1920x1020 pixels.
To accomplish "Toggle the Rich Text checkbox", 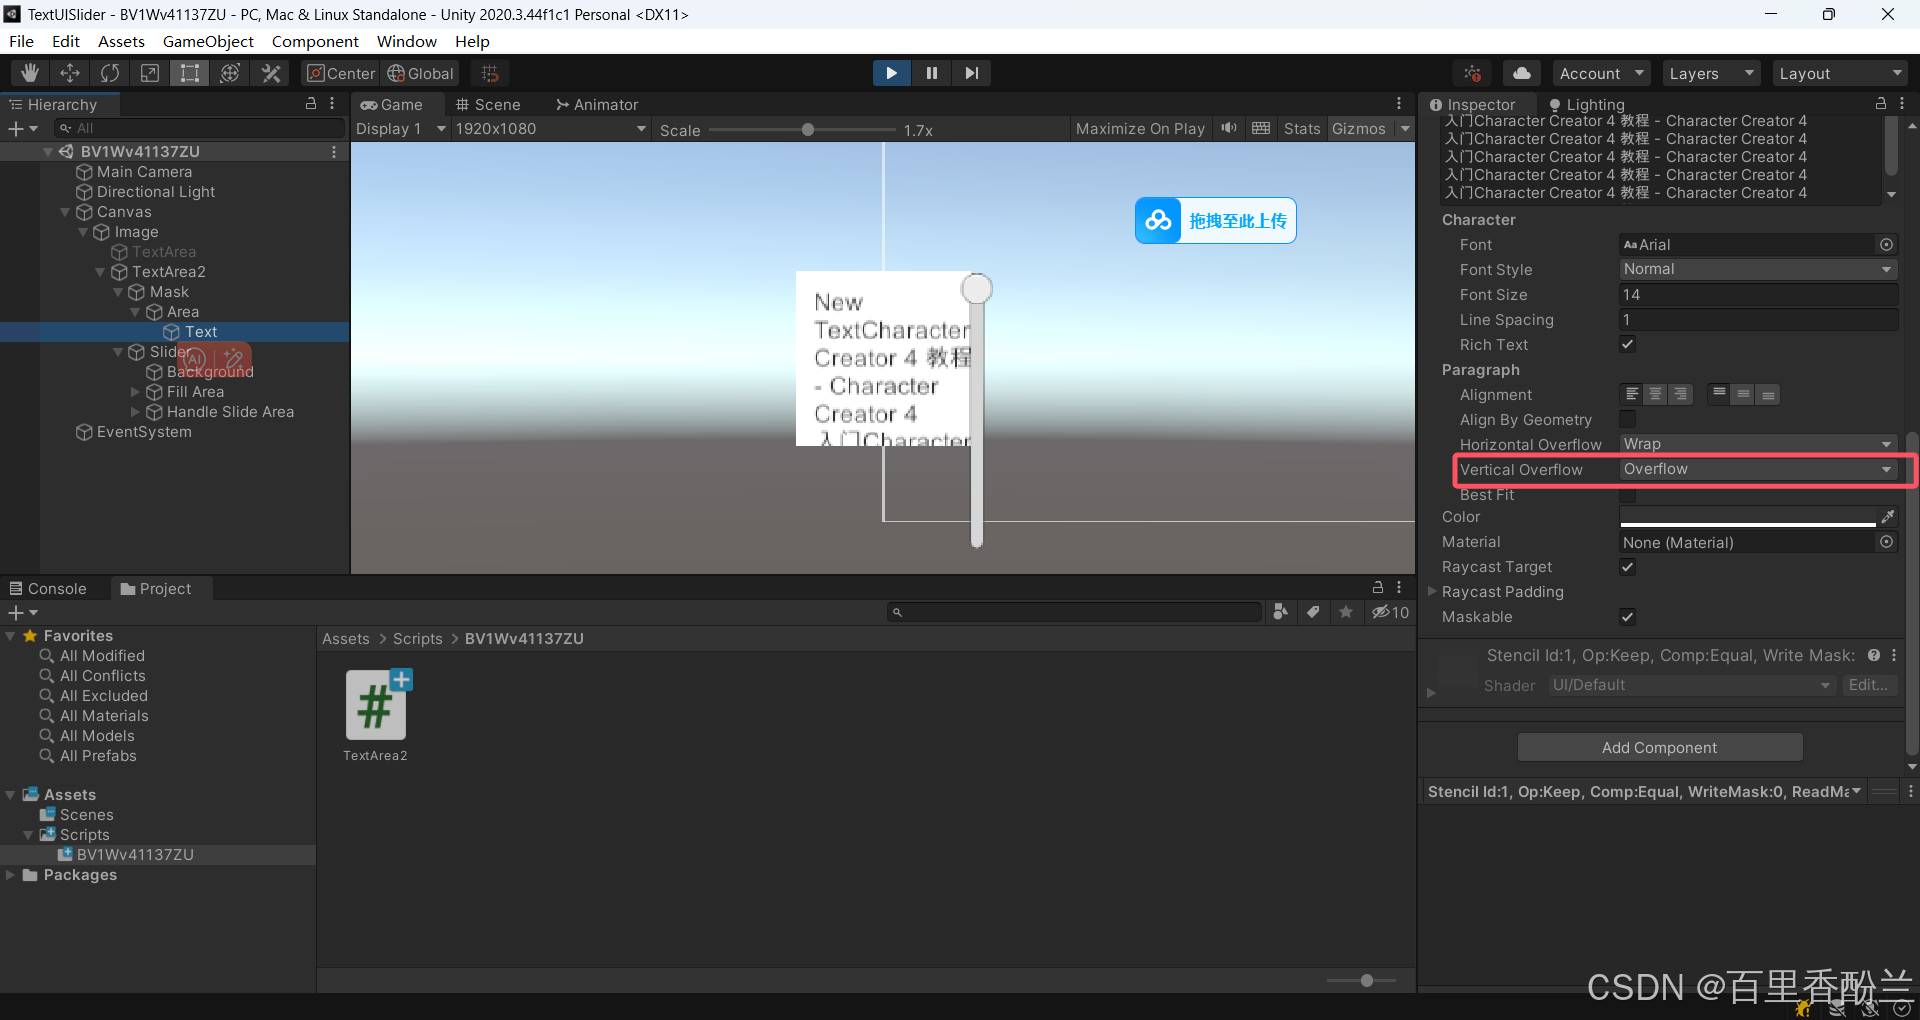I will point(1627,345).
